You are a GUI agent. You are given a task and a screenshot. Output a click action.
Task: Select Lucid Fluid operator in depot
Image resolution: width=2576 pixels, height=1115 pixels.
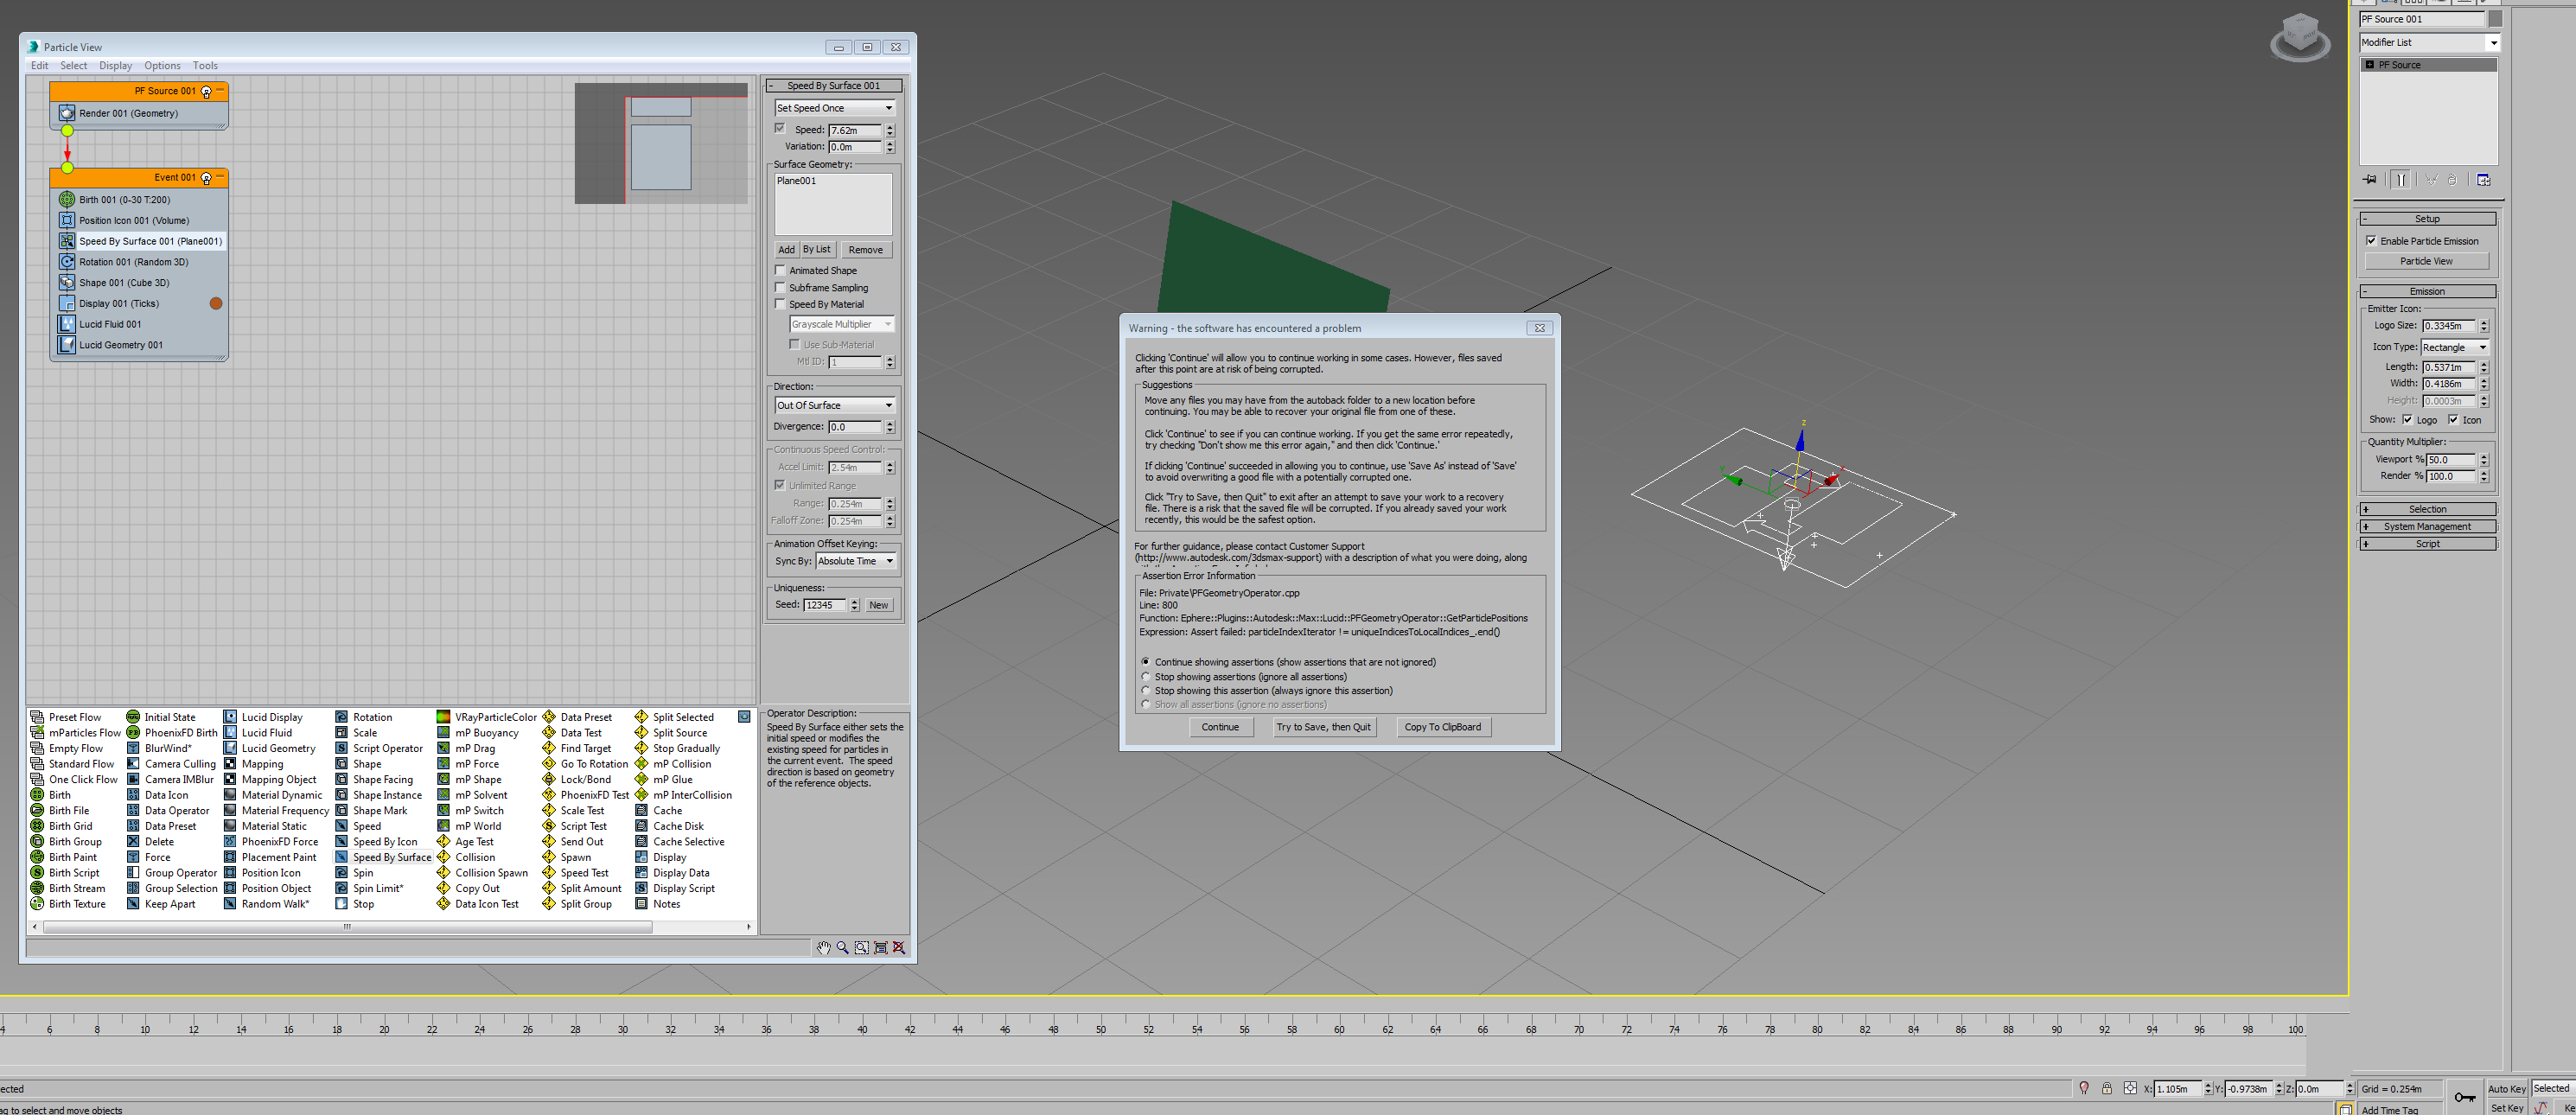(x=266, y=733)
